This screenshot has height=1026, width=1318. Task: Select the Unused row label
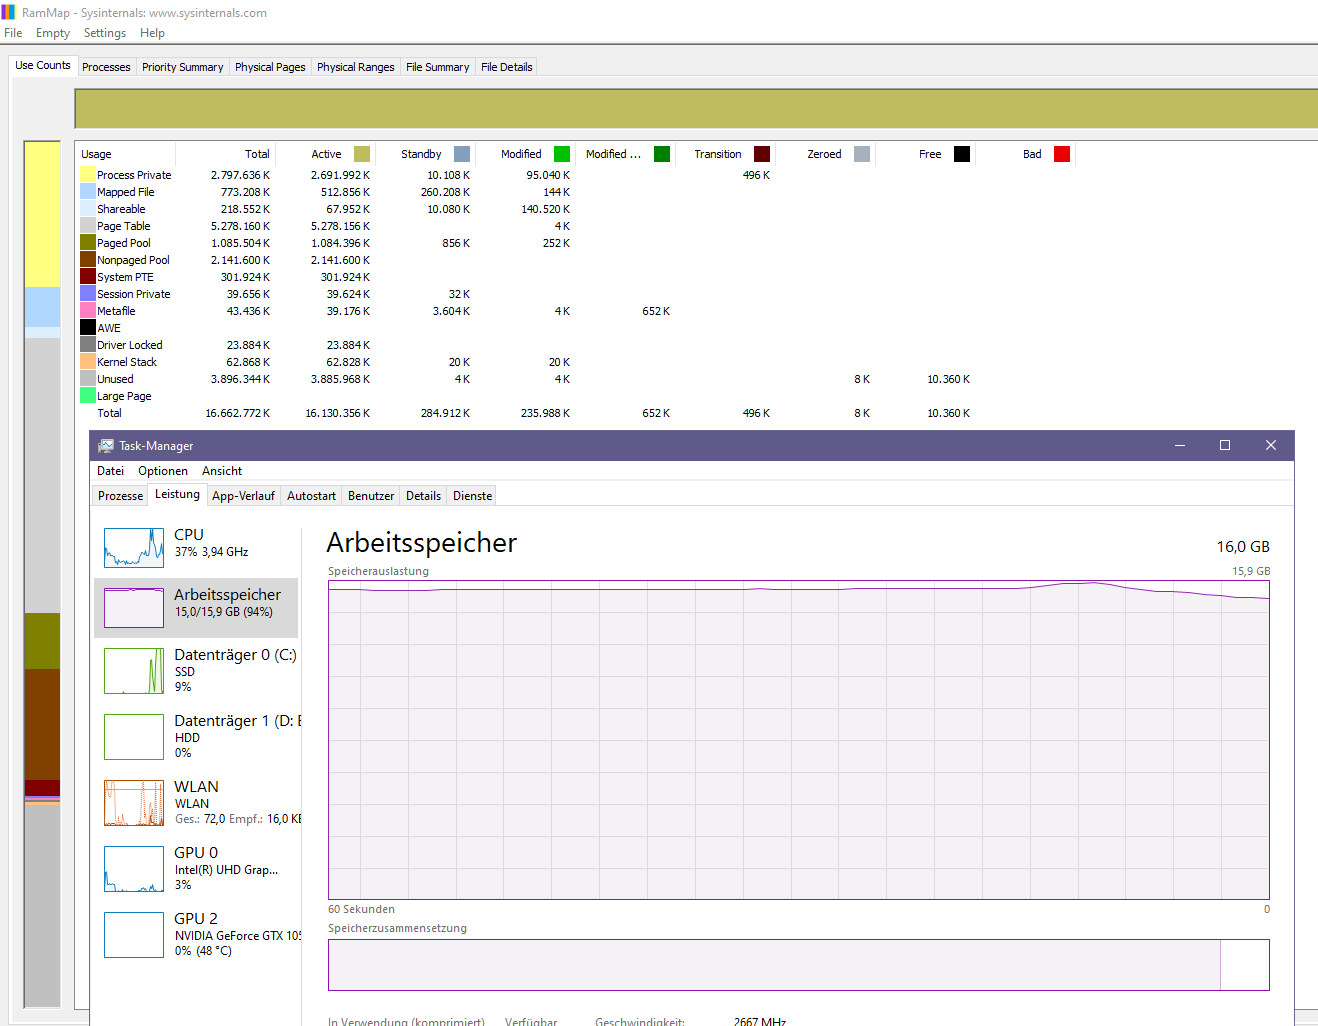point(115,379)
